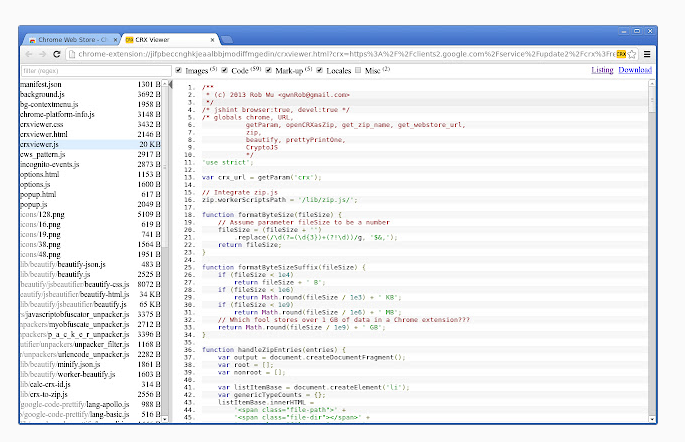Open manifest.json in the file list
Screen dimensions: 685x442
click(90, 84)
